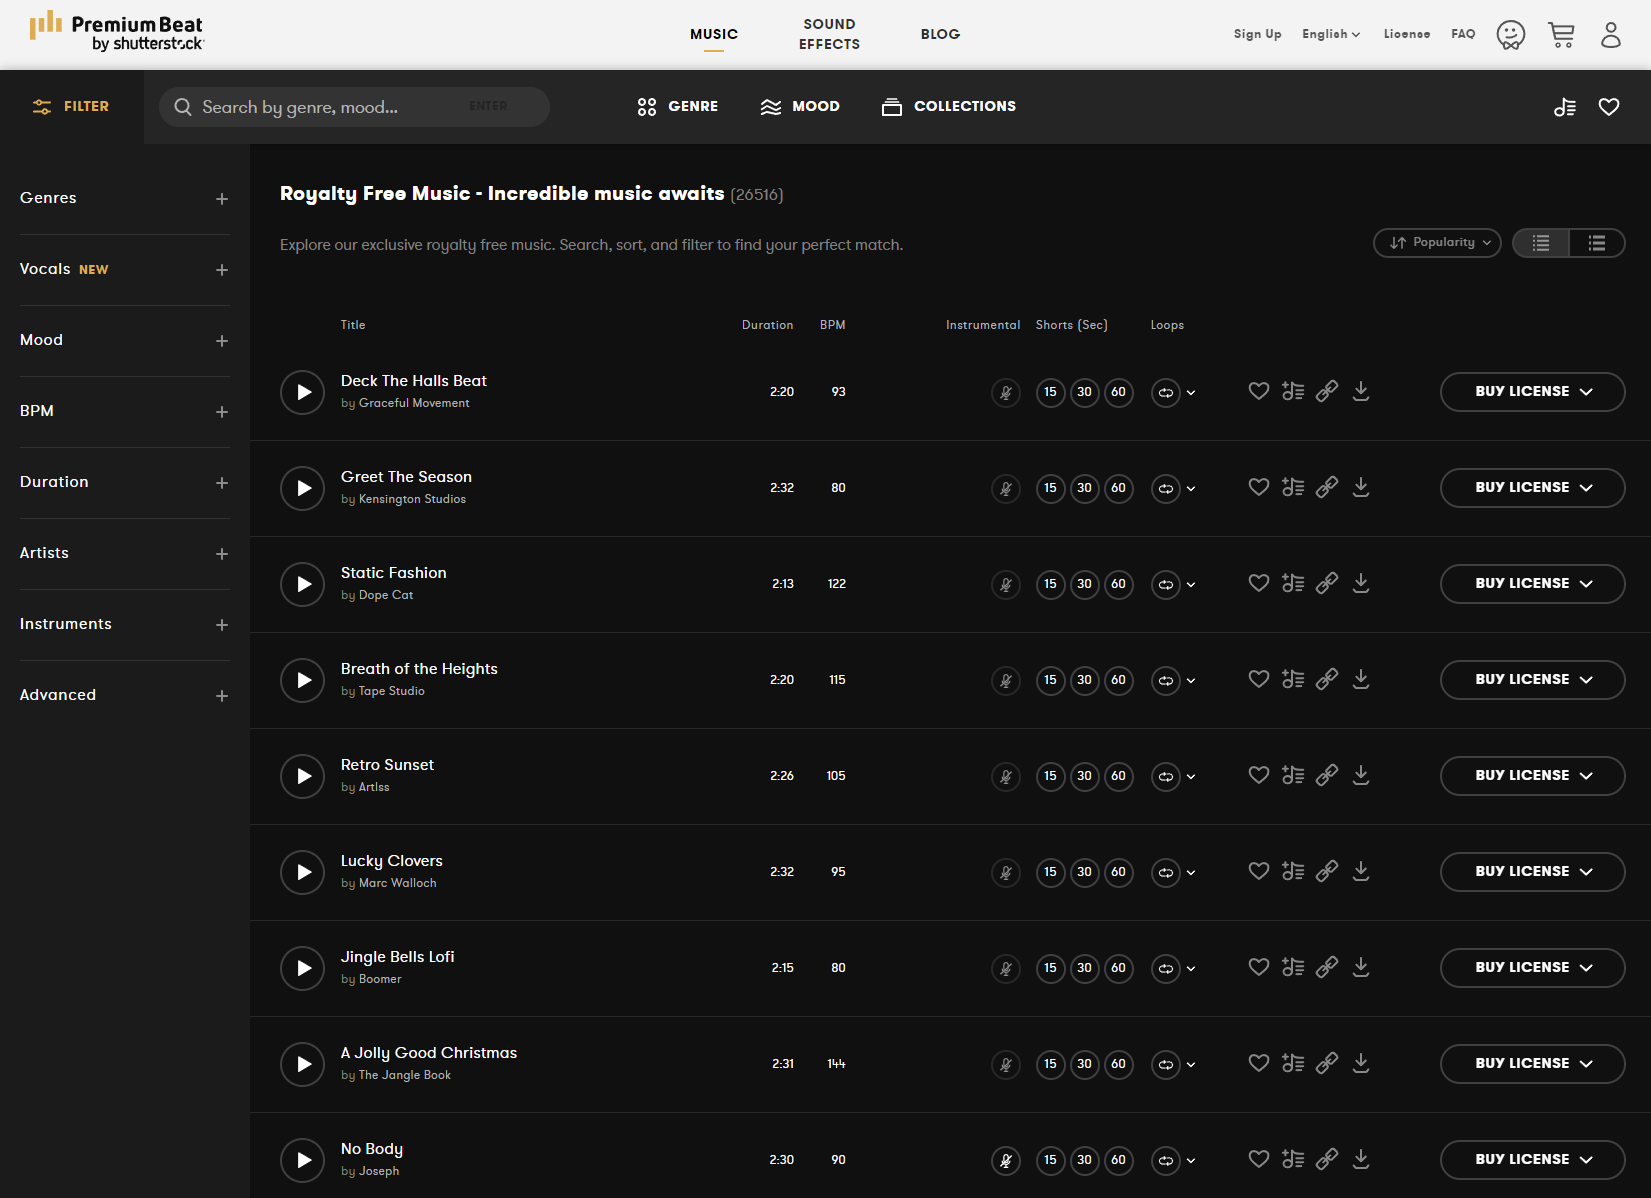This screenshot has width=1651, height=1198.
Task: Open favorites heart in top toolbar
Action: [1608, 107]
